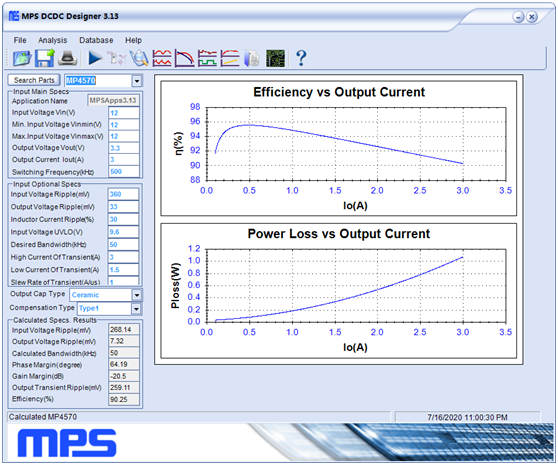Open a design file with folder icon
The image size is (558, 465).
(22, 58)
